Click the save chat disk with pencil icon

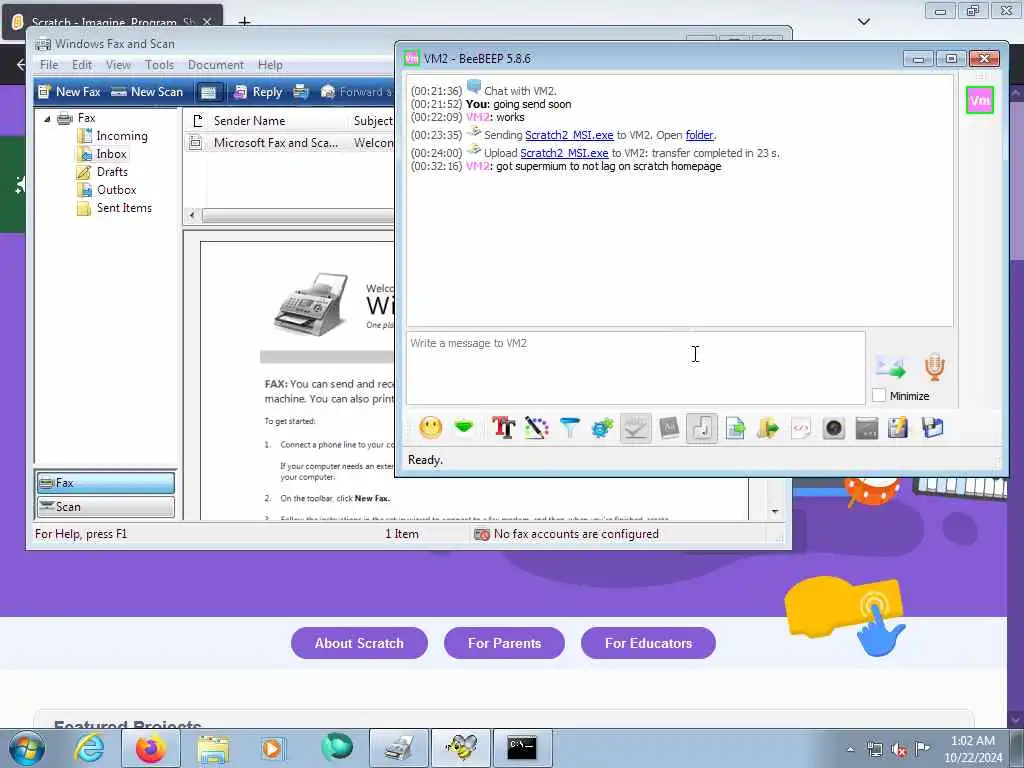pyautogui.click(x=899, y=428)
